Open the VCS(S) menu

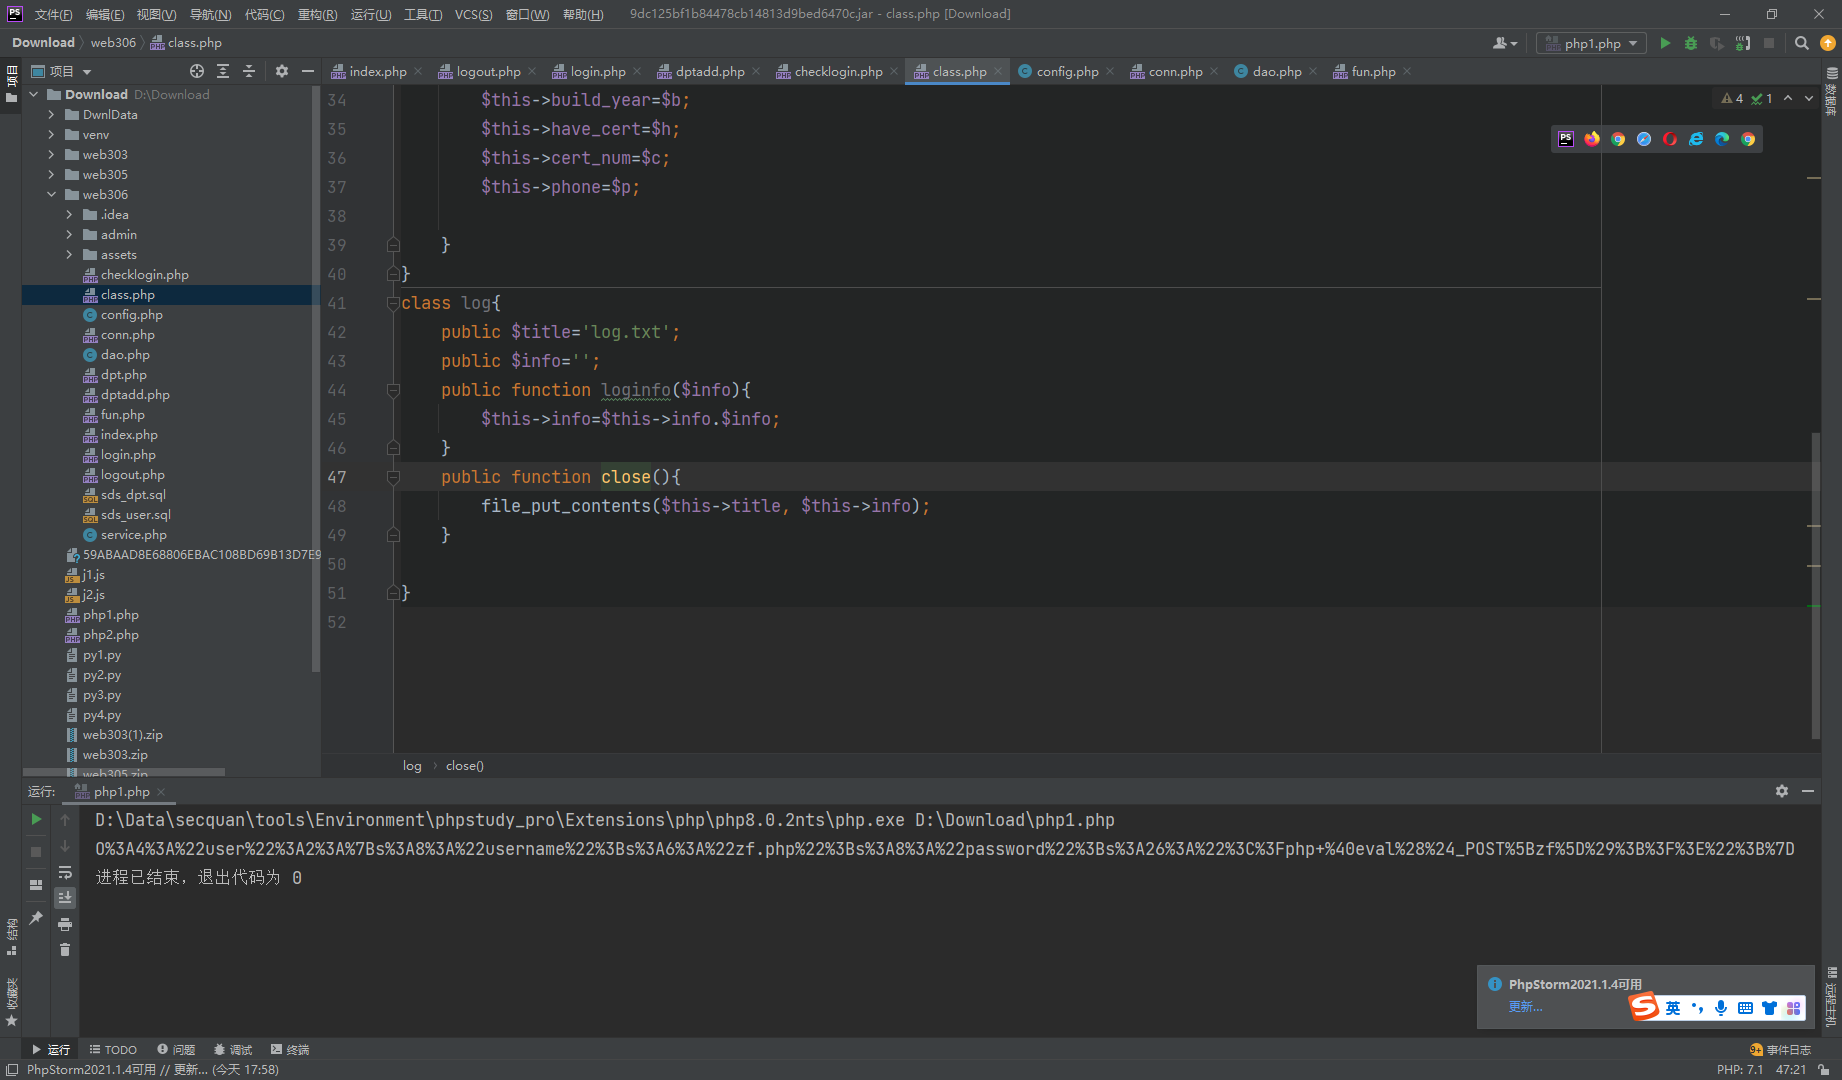pyautogui.click(x=473, y=14)
